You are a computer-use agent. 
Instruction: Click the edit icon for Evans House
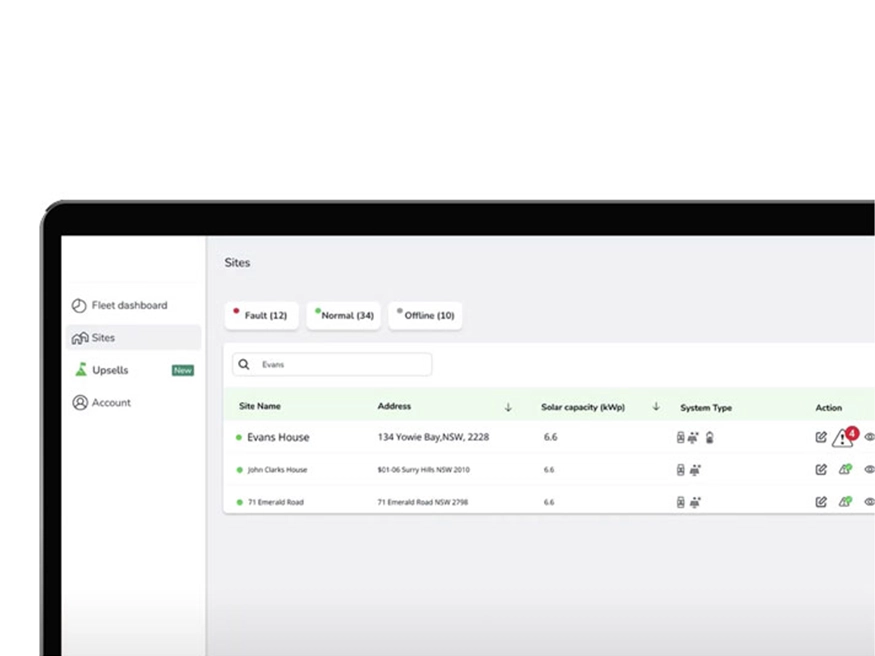pyautogui.click(x=821, y=437)
